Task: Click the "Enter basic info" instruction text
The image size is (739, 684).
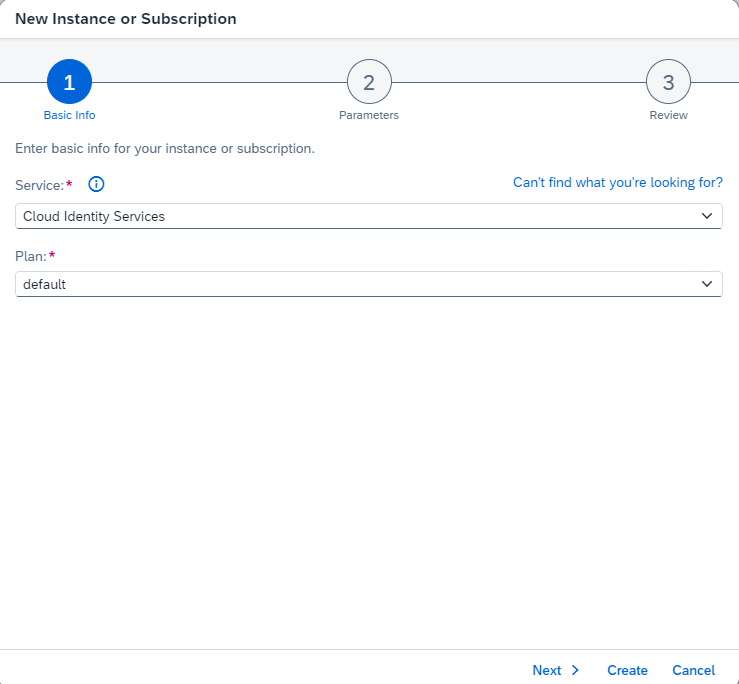Action: [x=165, y=149]
